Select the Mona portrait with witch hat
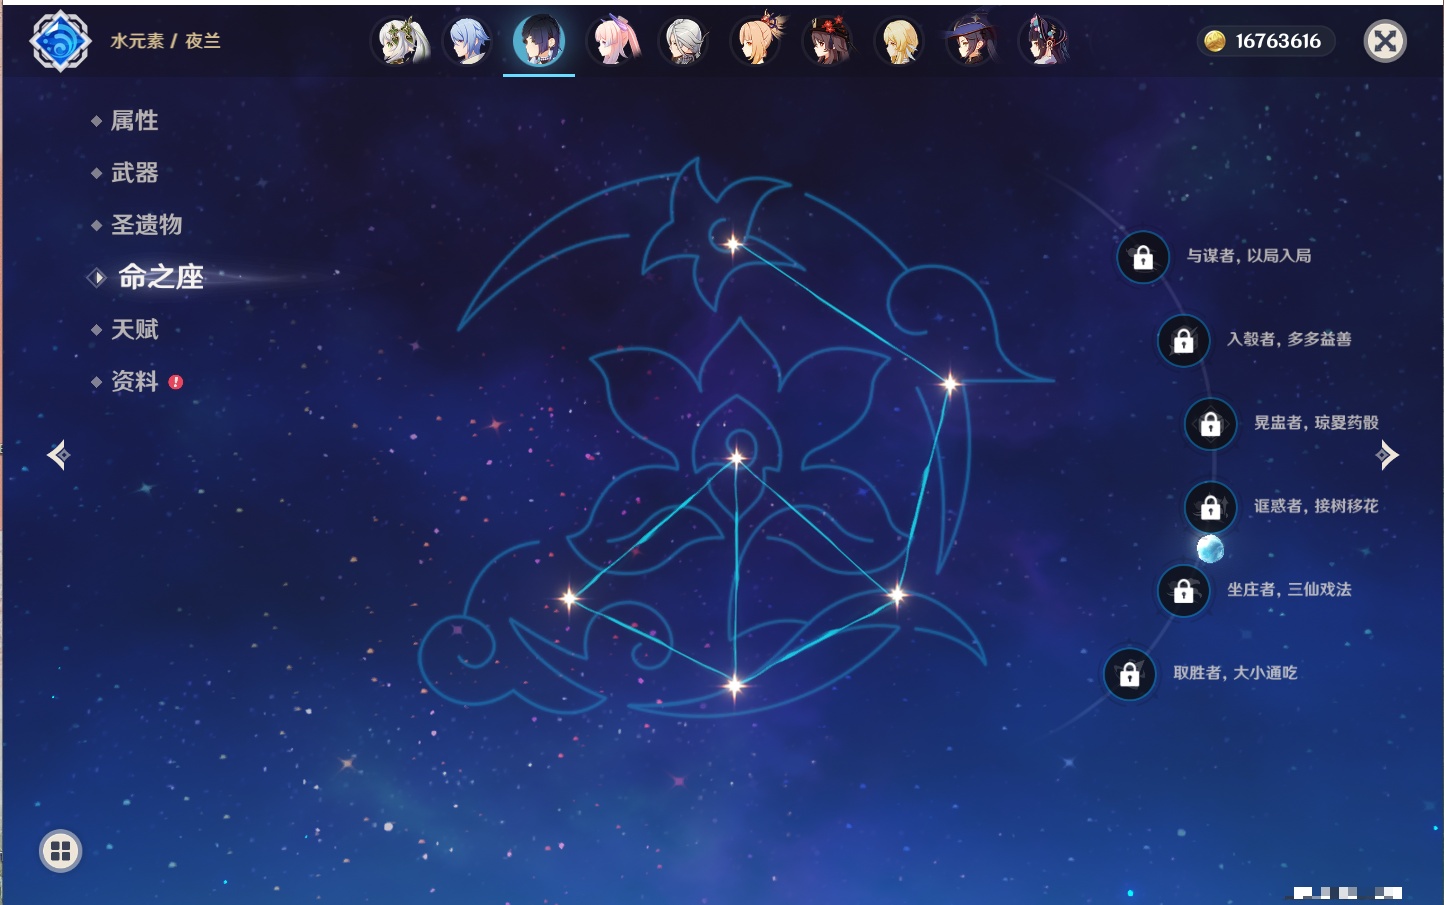The image size is (1444, 905). [x=972, y=41]
